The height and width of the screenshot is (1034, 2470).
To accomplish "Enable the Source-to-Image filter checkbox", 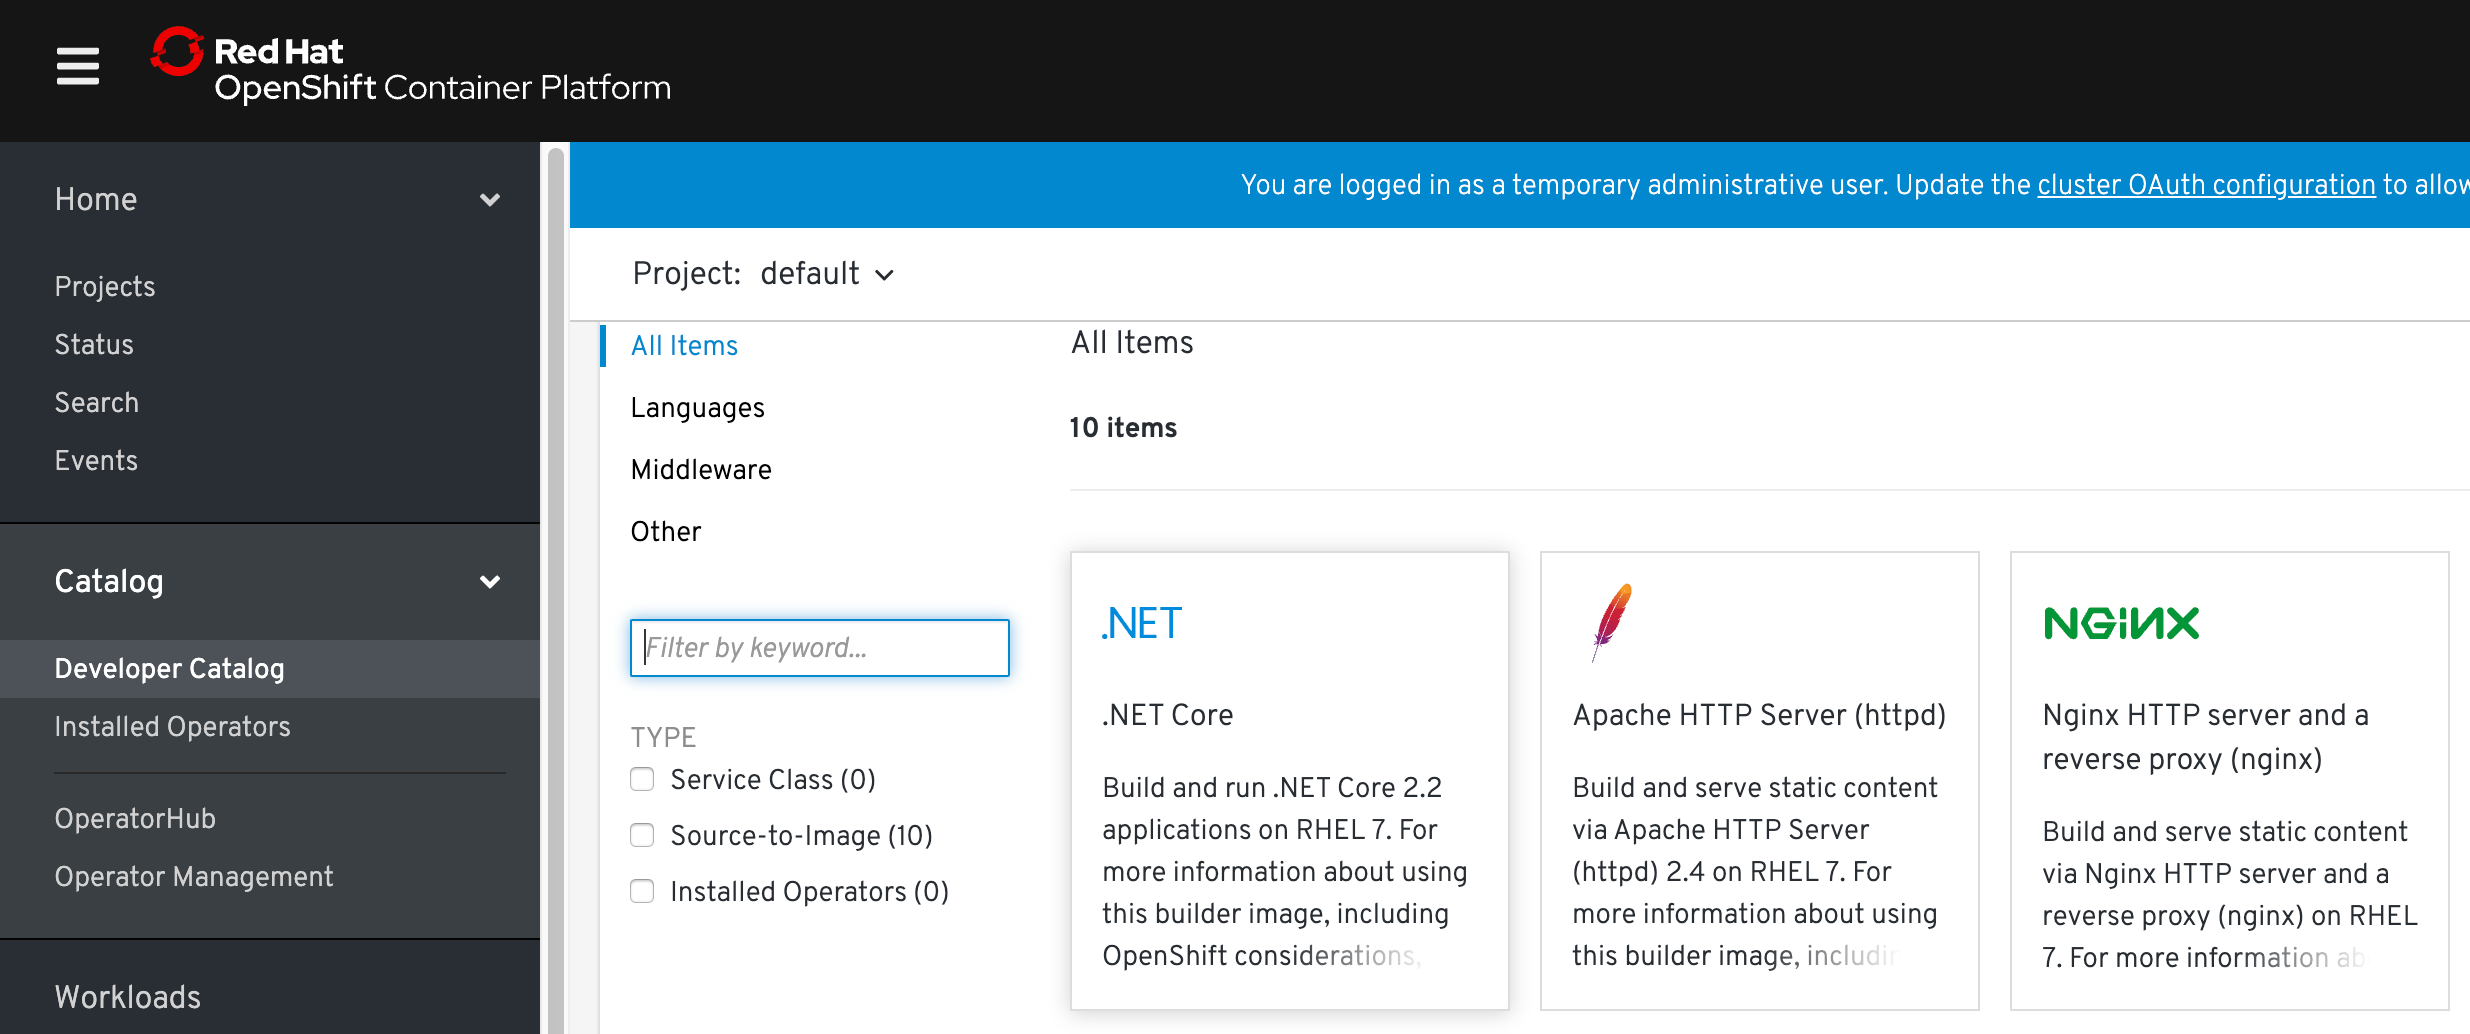I will point(642,836).
